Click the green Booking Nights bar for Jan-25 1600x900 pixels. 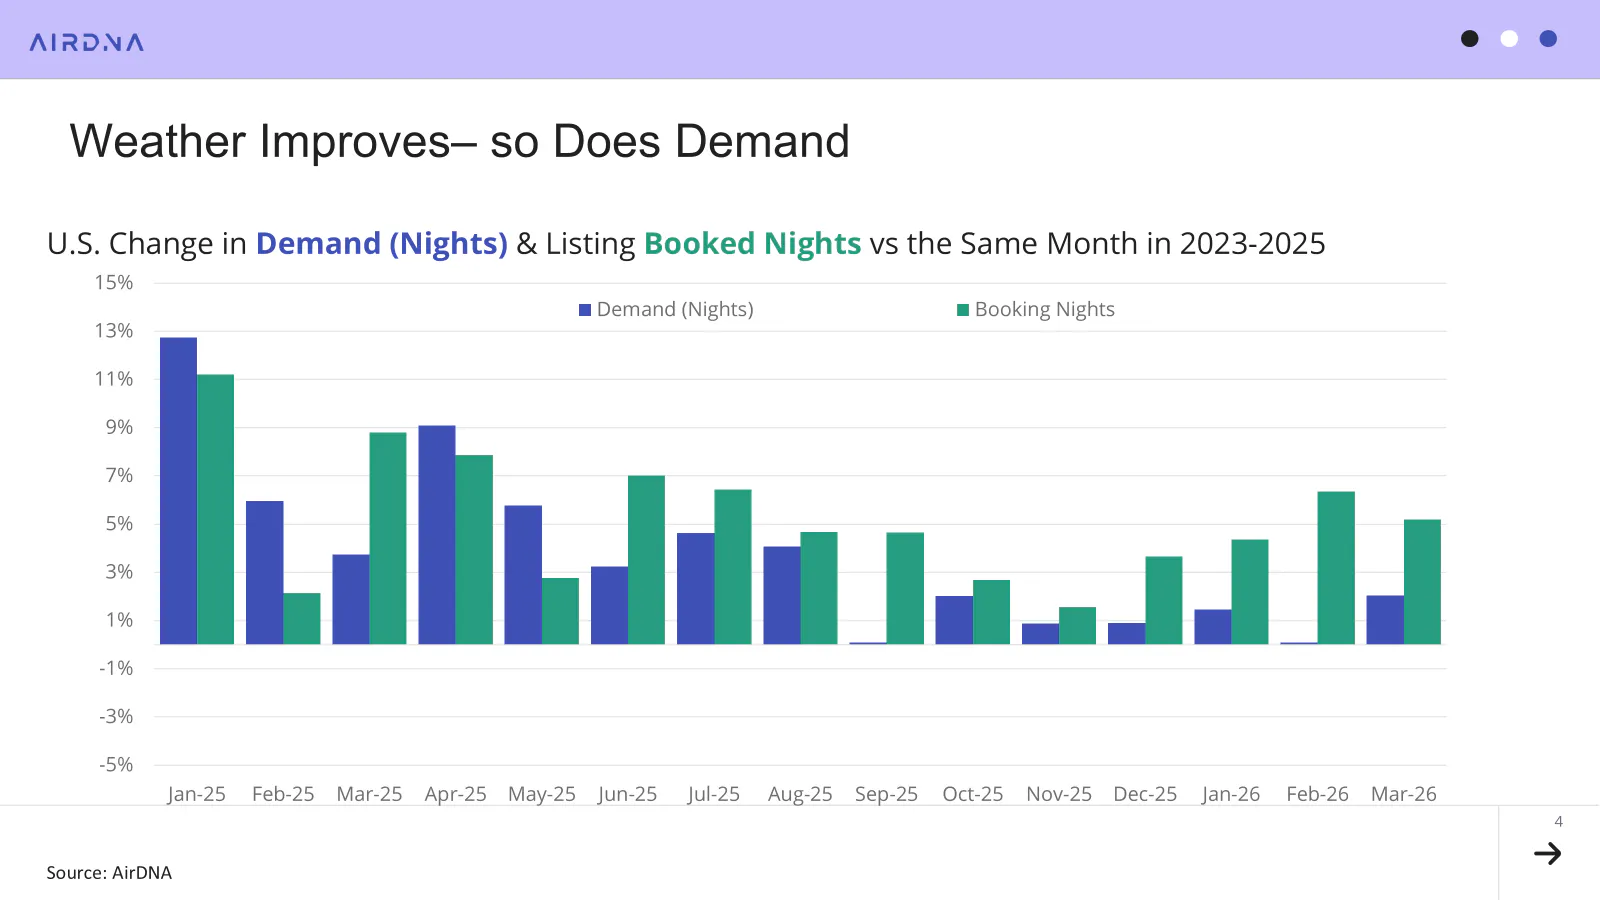coord(215,509)
